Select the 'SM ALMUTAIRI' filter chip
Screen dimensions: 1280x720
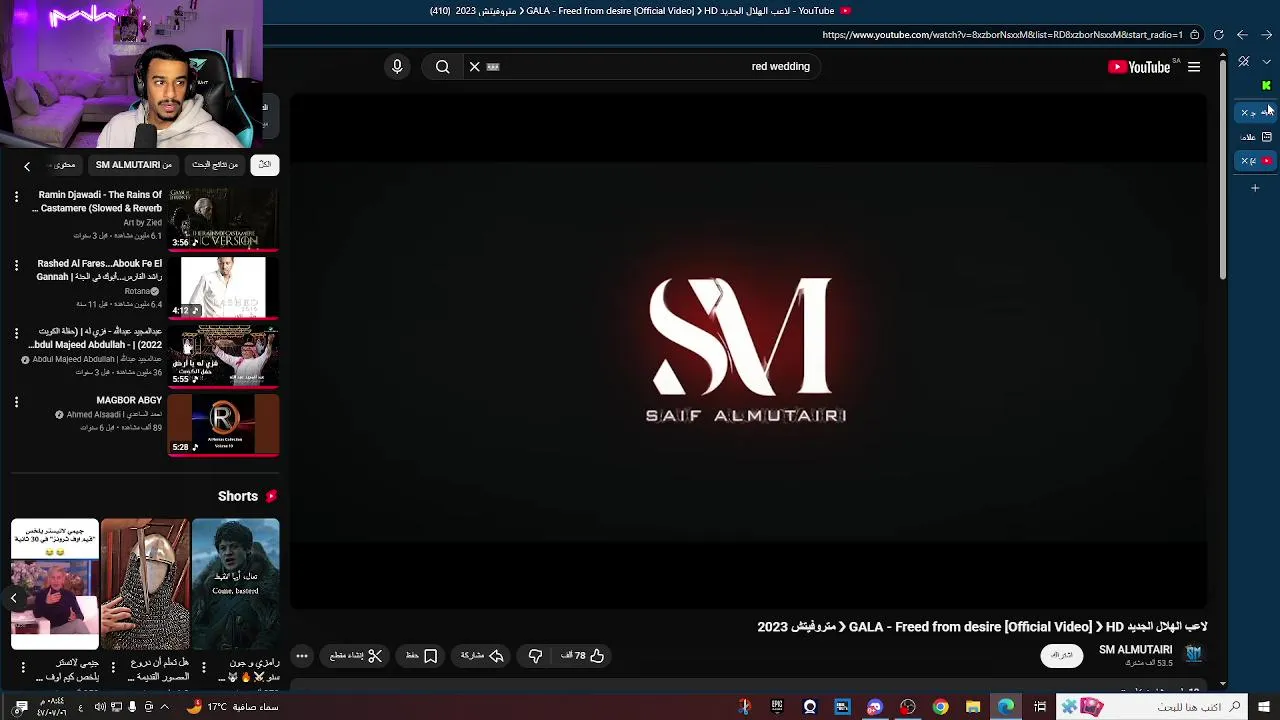(134, 165)
